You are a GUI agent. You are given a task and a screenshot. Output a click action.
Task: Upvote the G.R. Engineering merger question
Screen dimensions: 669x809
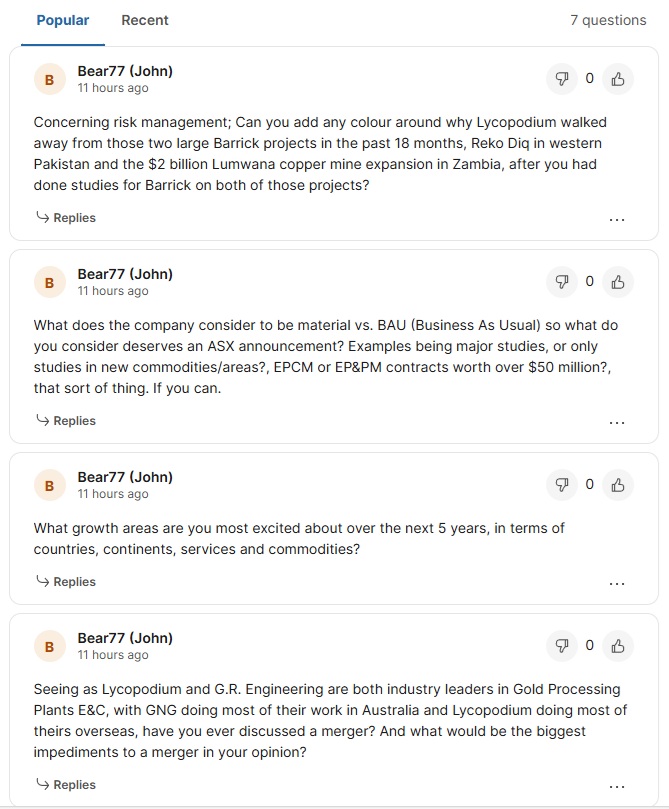coord(618,646)
